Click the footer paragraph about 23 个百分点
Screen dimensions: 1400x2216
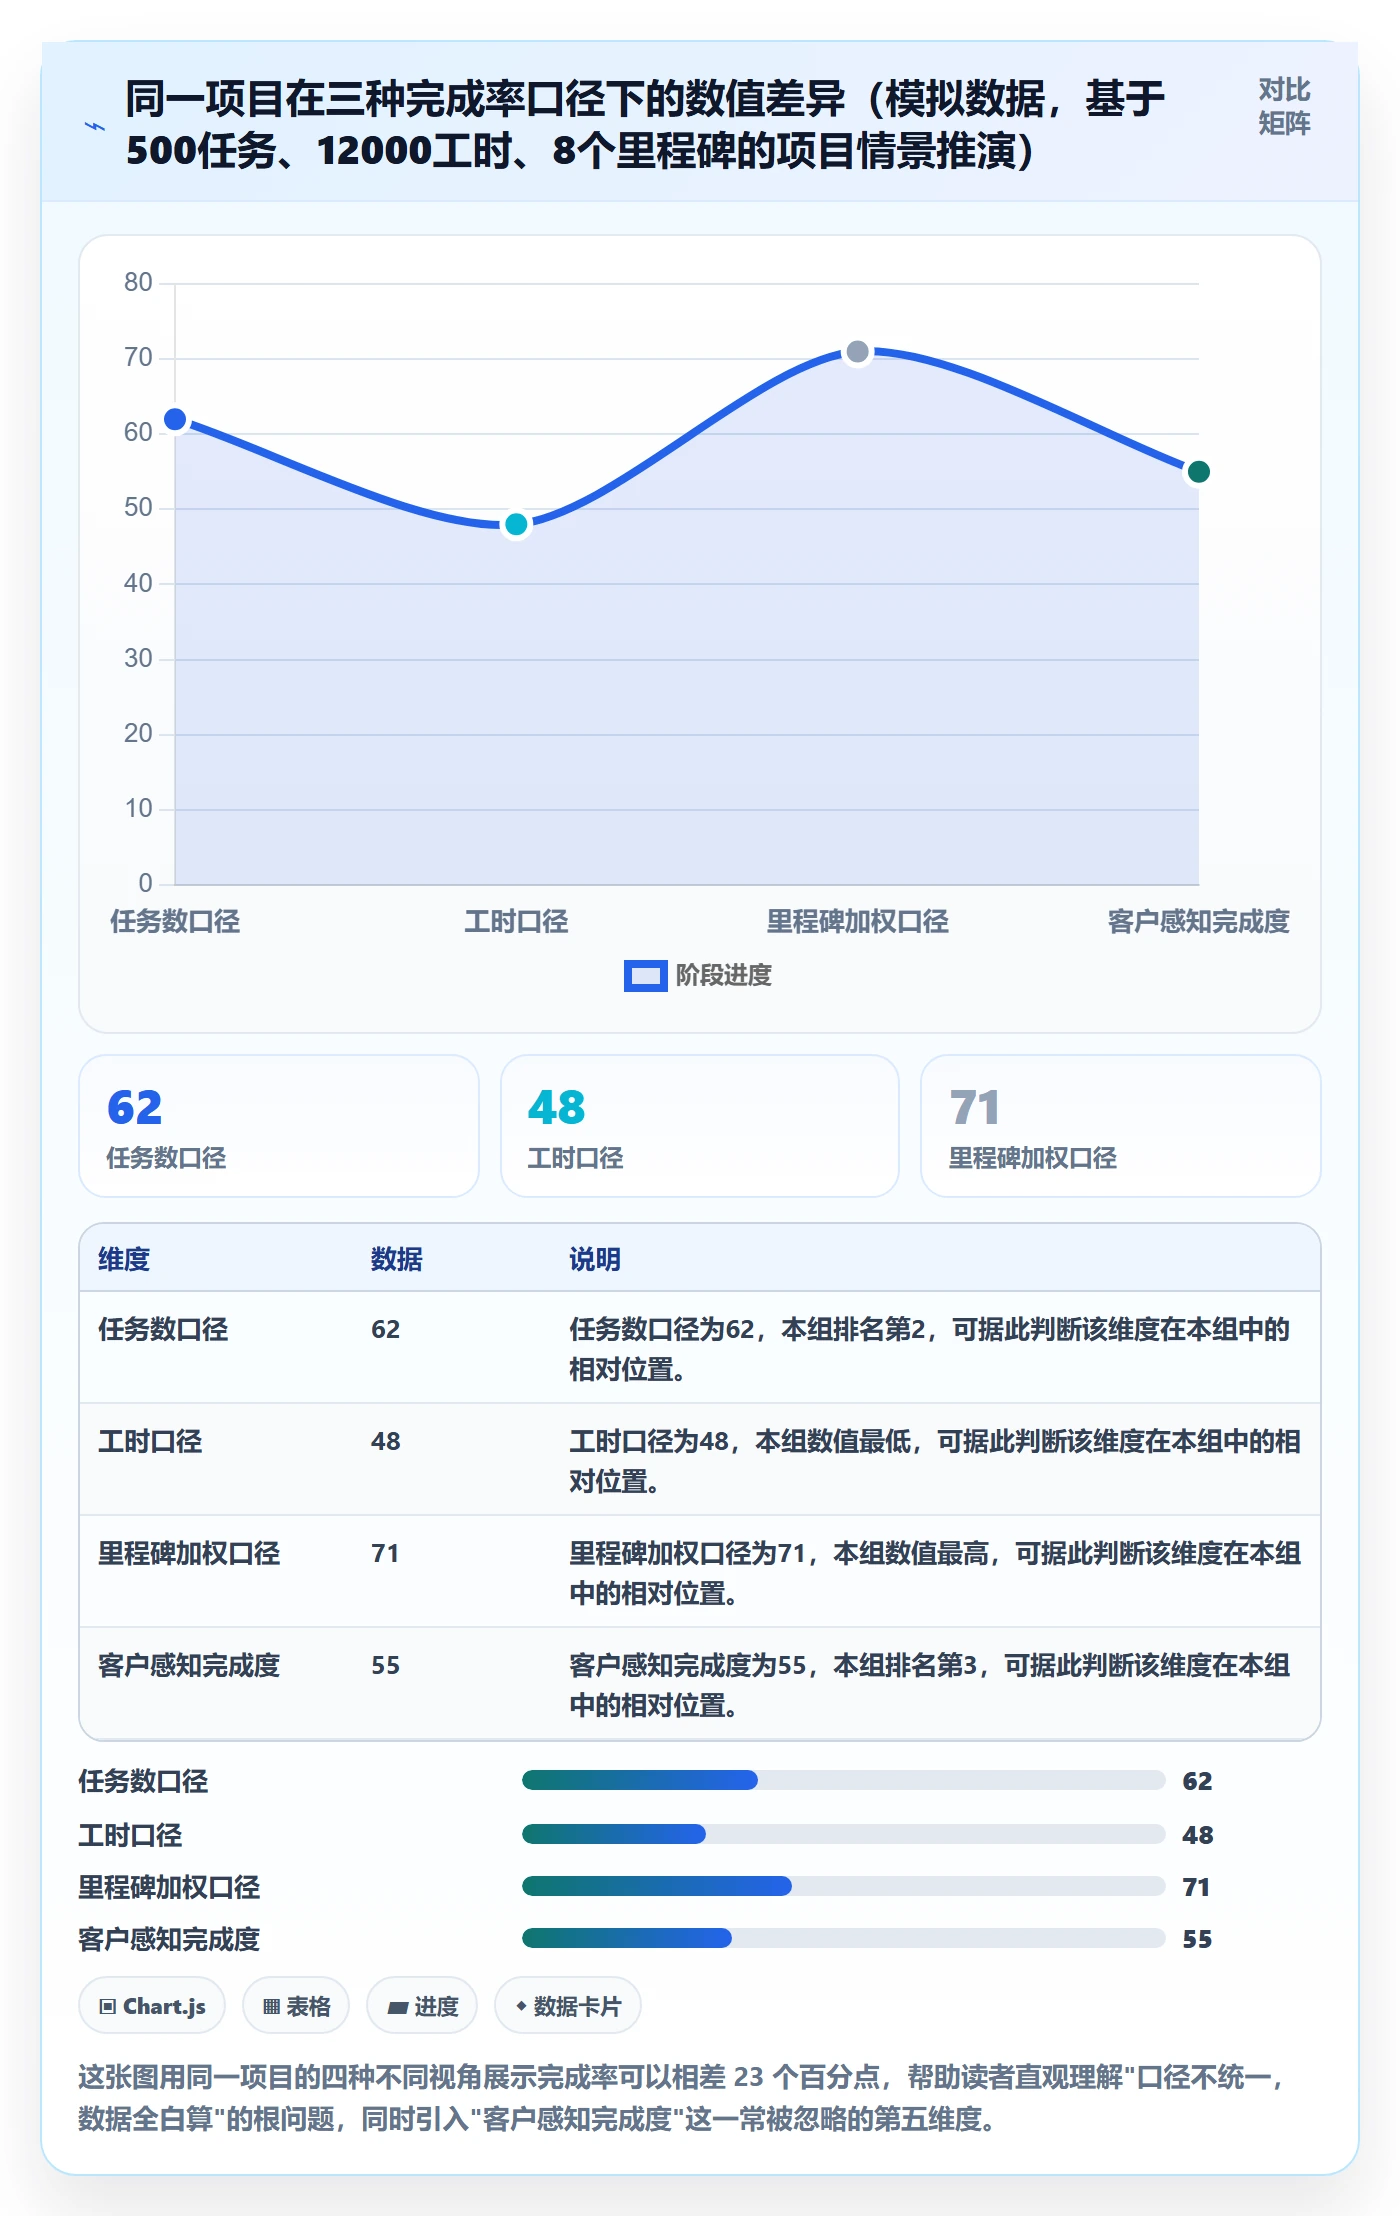click(683, 2098)
